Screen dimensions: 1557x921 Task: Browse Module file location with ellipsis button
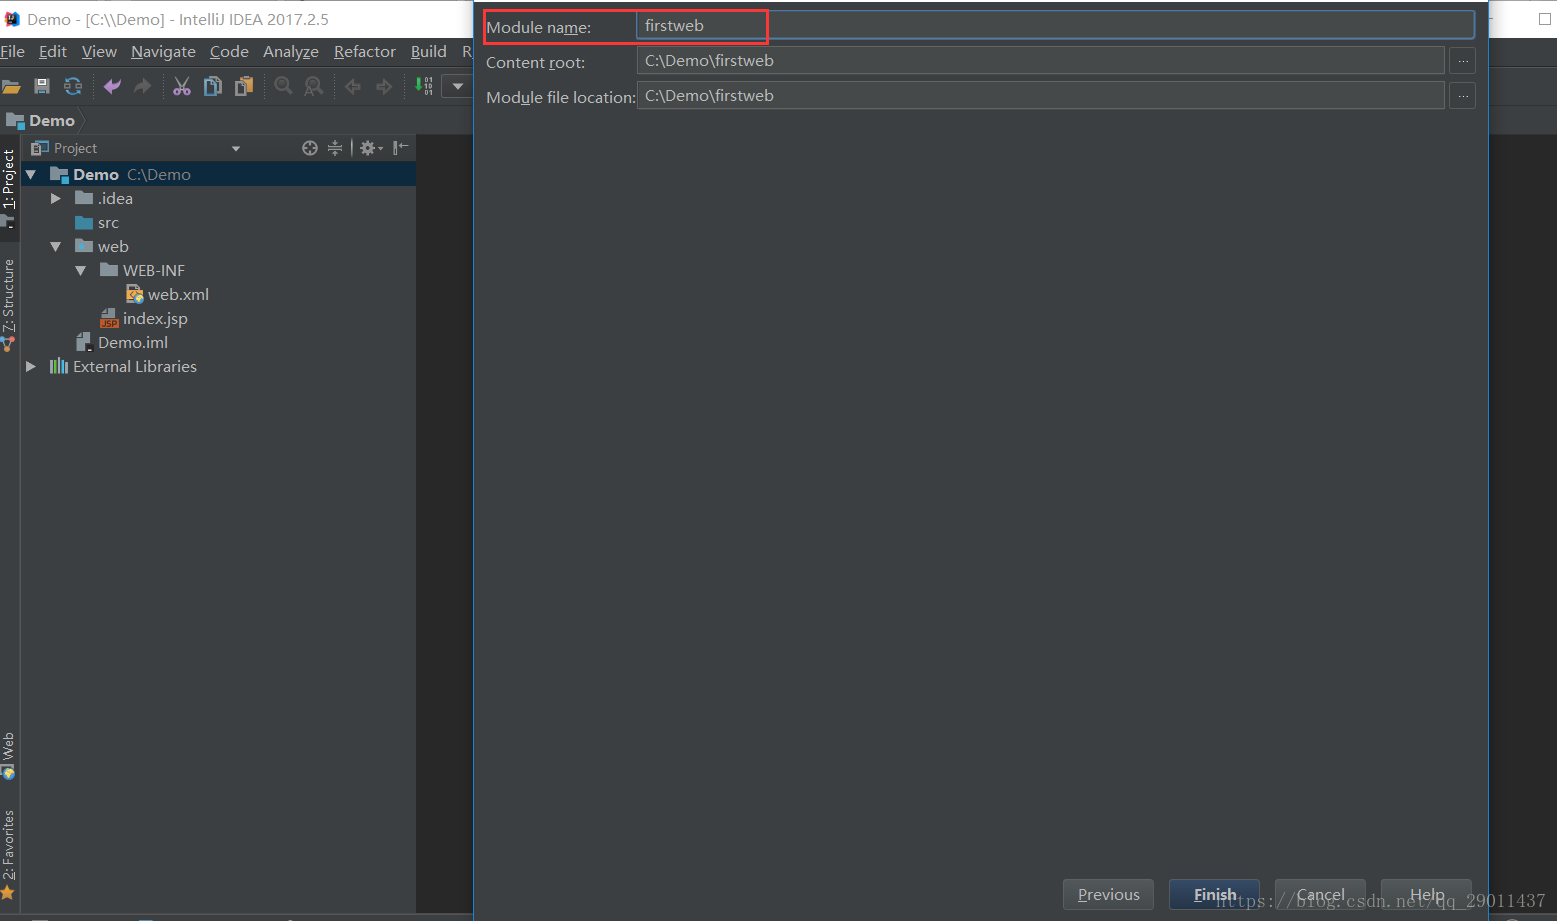pyautogui.click(x=1462, y=96)
